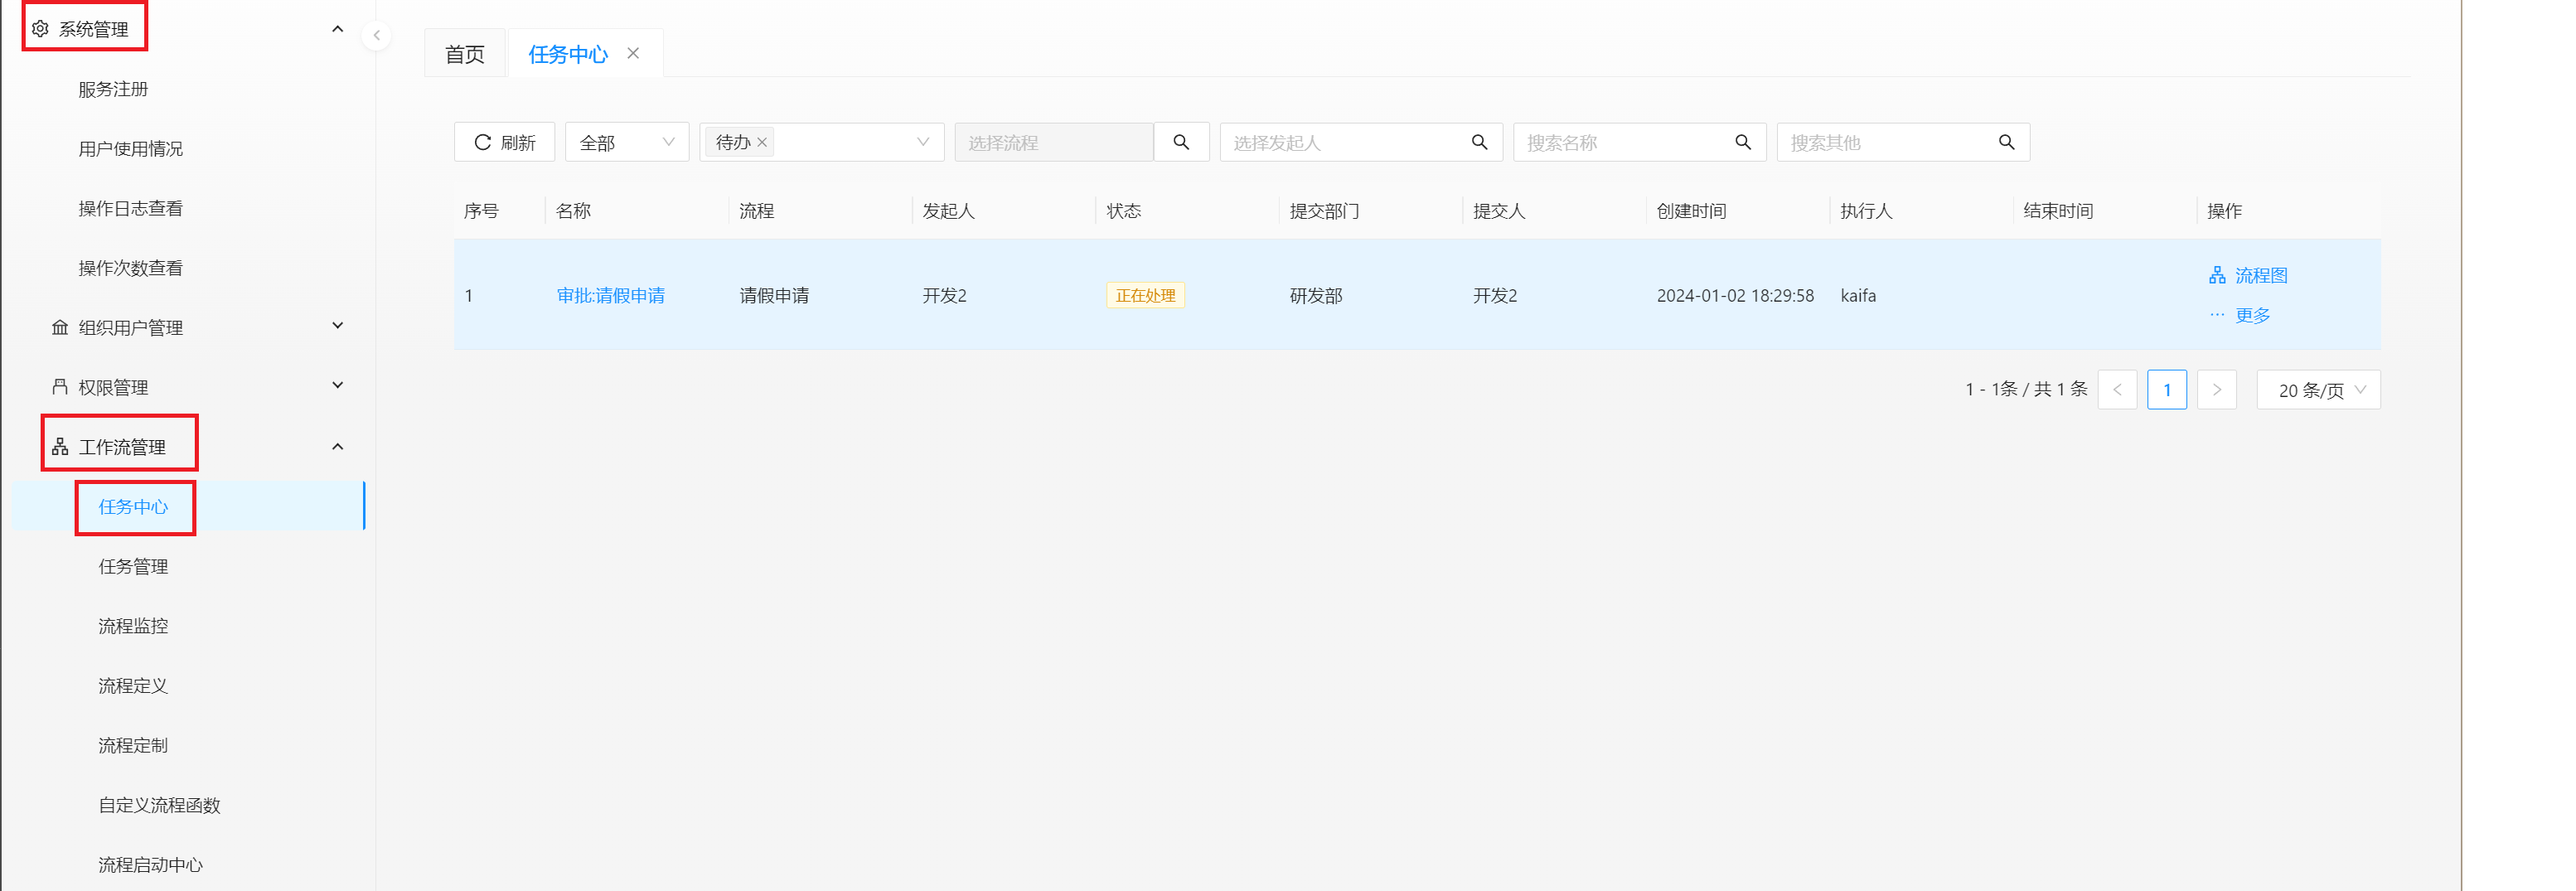The image size is (2576, 891).
Task: Open 用户使用情况 in the sidebar
Action: click(x=131, y=149)
